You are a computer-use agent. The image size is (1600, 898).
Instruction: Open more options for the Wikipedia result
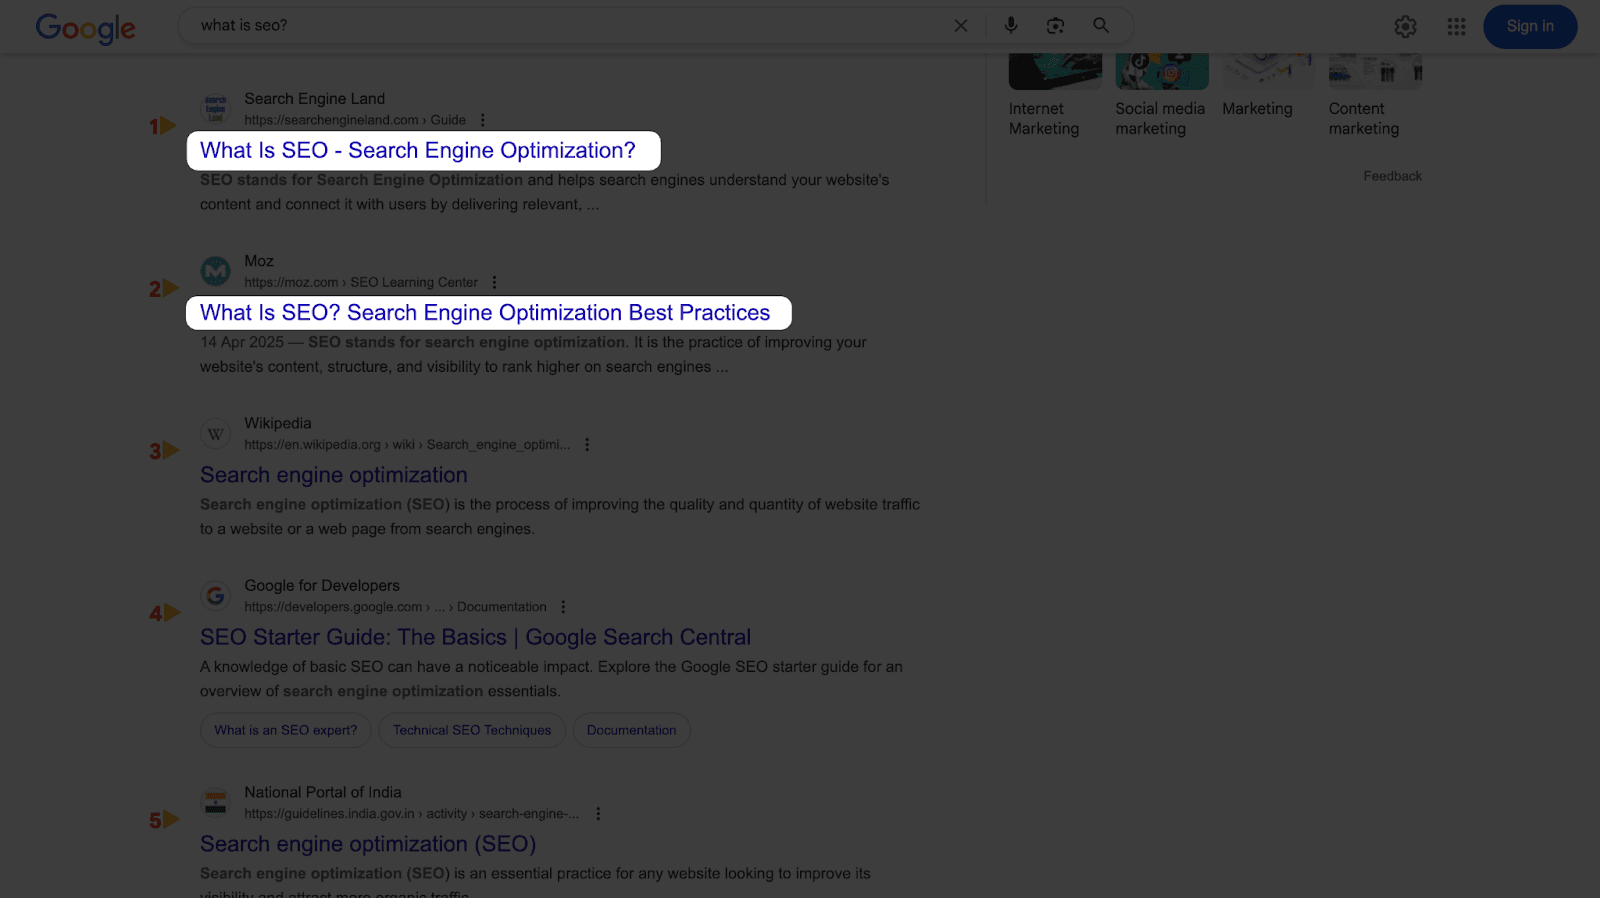pyautogui.click(x=587, y=445)
